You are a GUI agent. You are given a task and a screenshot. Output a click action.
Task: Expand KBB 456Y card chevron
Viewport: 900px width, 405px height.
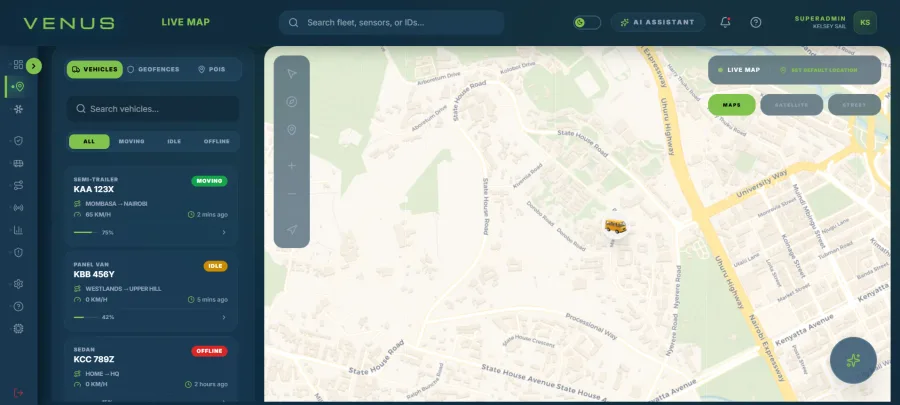point(224,317)
